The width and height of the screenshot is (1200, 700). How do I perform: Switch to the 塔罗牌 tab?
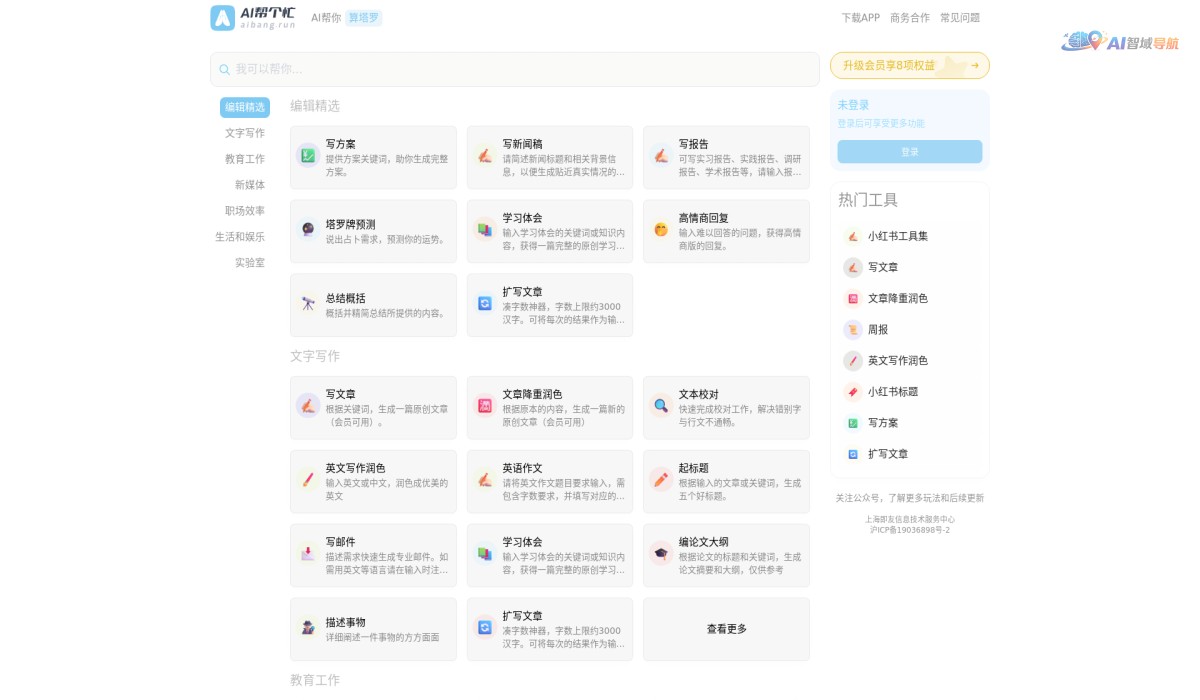click(363, 17)
